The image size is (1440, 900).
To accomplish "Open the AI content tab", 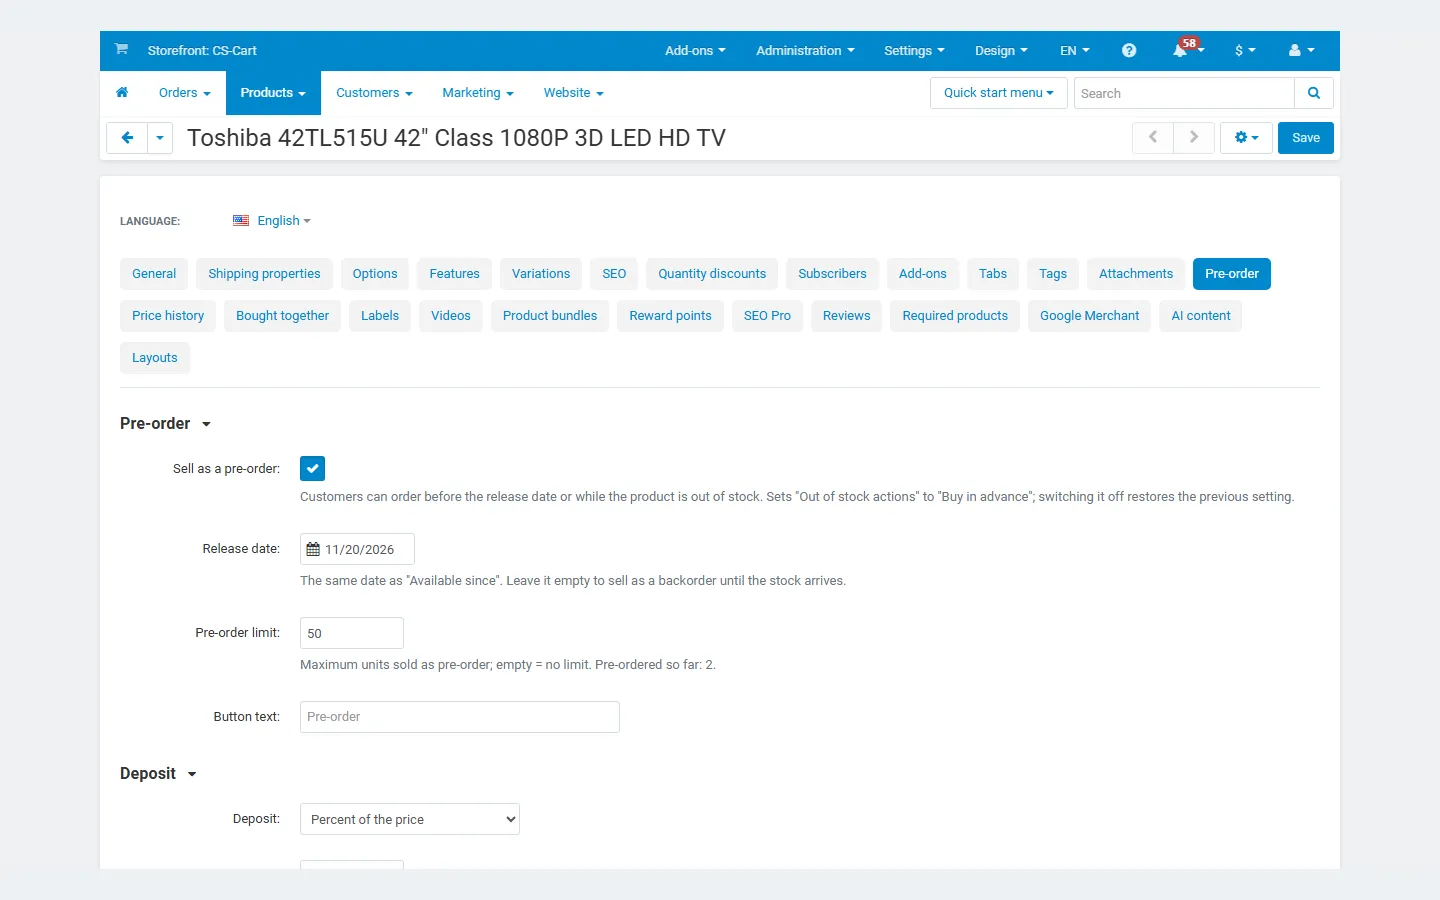I will tap(1201, 316).
